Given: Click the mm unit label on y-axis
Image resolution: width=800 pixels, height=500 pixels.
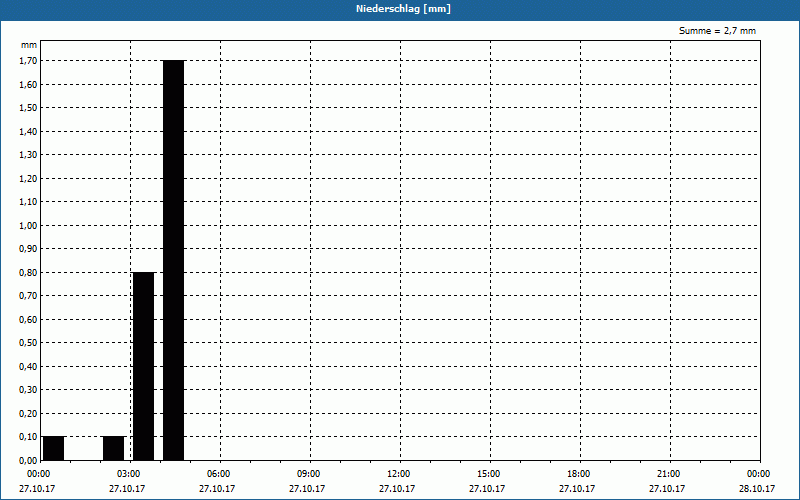Looking at the screenshot, I should [x=29, y=45].
